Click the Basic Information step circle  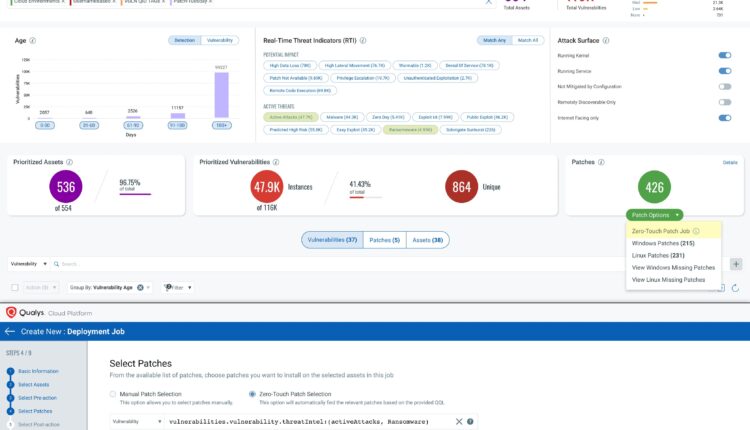point(11,371)
